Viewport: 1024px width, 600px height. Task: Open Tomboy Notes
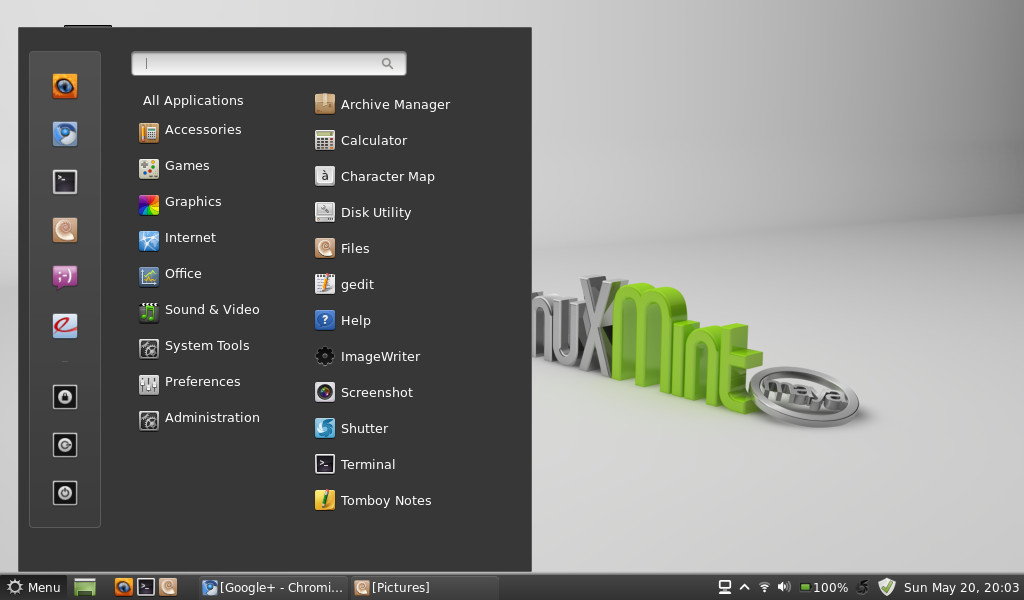pos(384,500)
